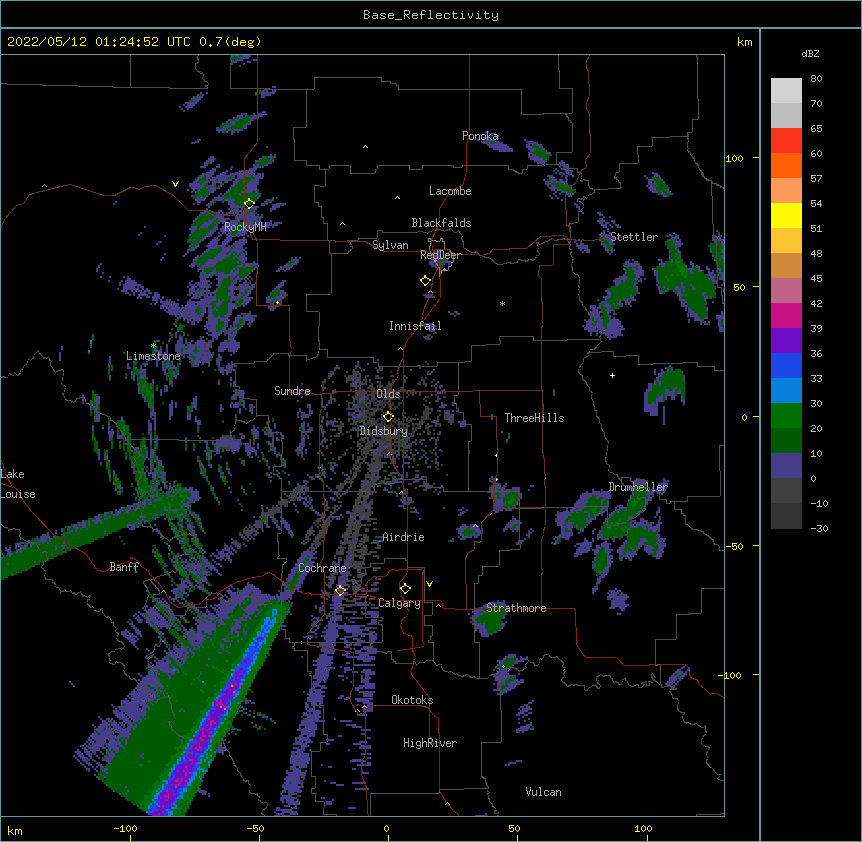
Task: Click the Lacombe city label
Action: 450,191
